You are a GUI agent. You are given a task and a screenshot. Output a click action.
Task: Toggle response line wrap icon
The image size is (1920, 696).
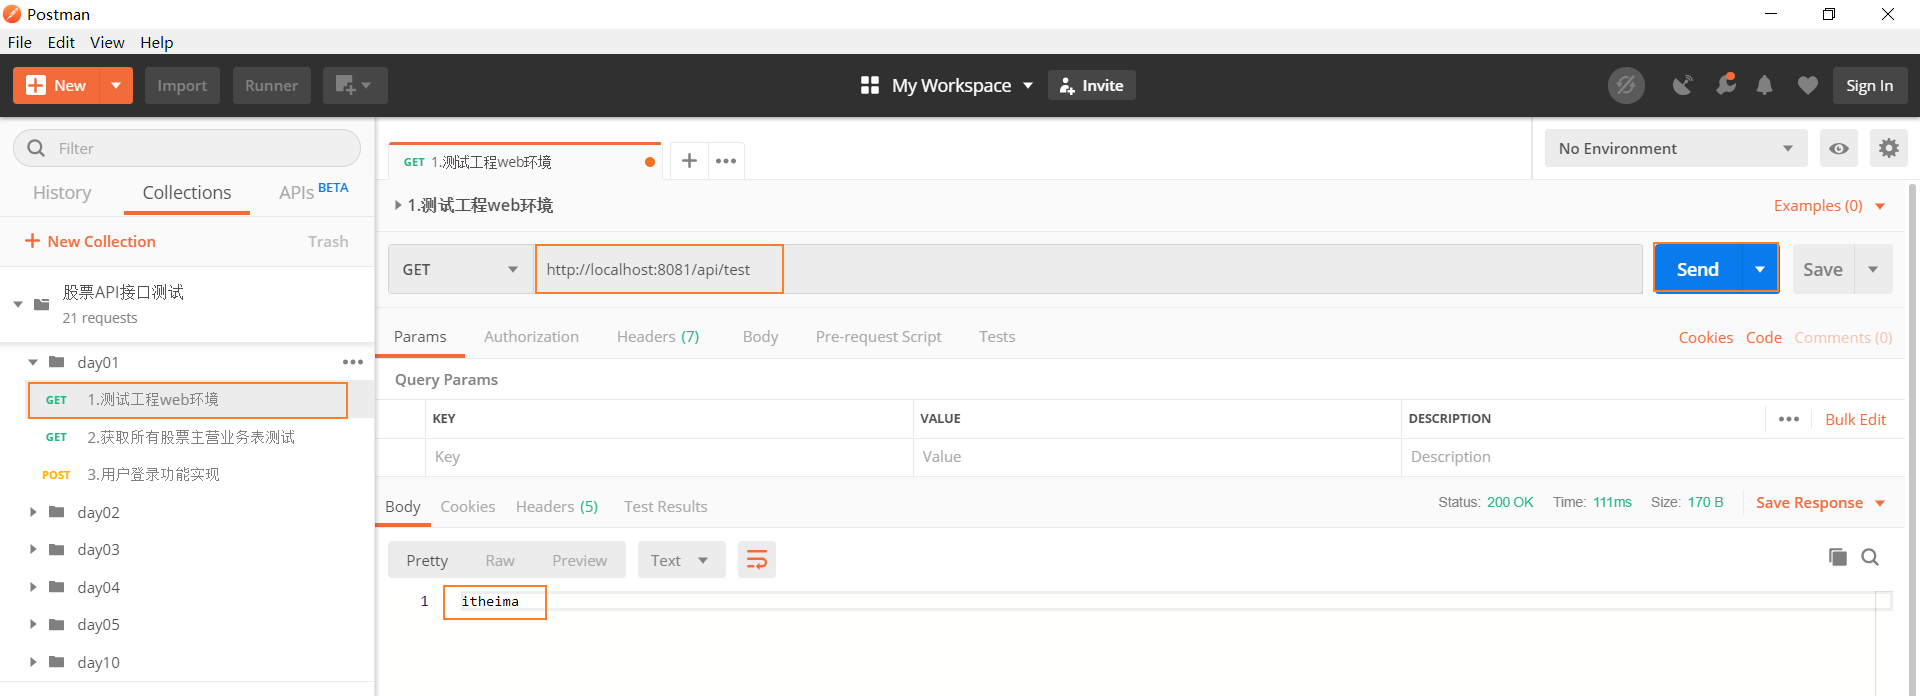(x=757, y=560)
